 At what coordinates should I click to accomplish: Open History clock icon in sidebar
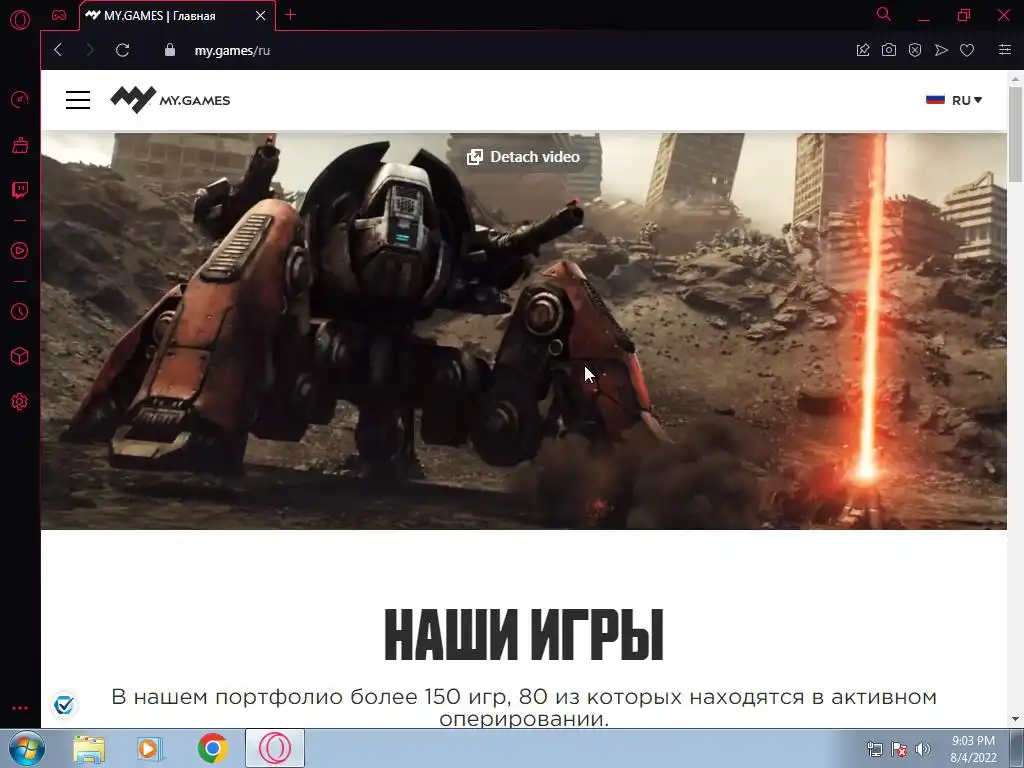pyautogui.click(x=20, y=312)
